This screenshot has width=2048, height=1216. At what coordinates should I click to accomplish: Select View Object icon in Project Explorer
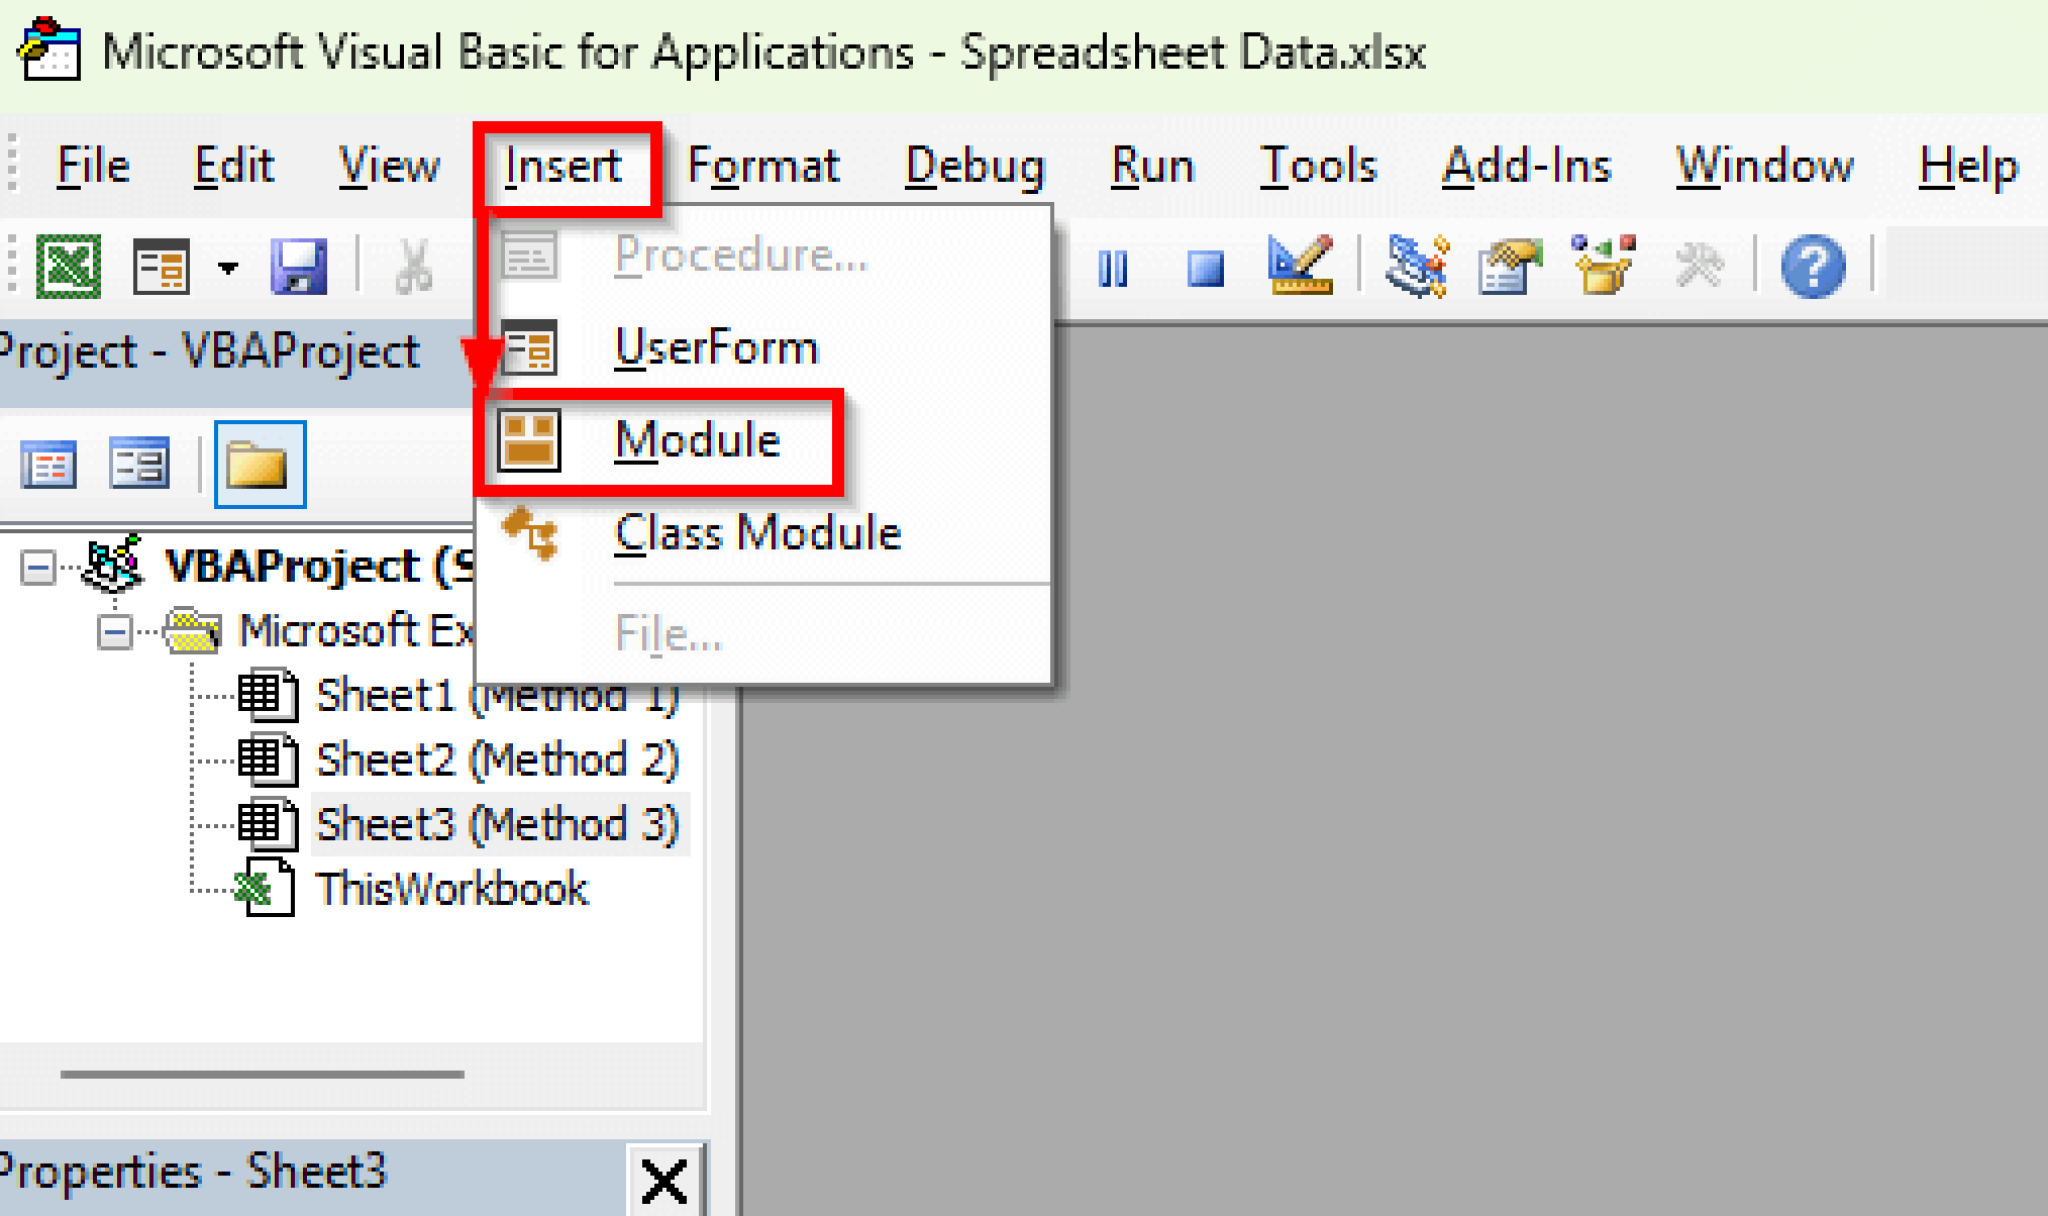pos(140,463)
